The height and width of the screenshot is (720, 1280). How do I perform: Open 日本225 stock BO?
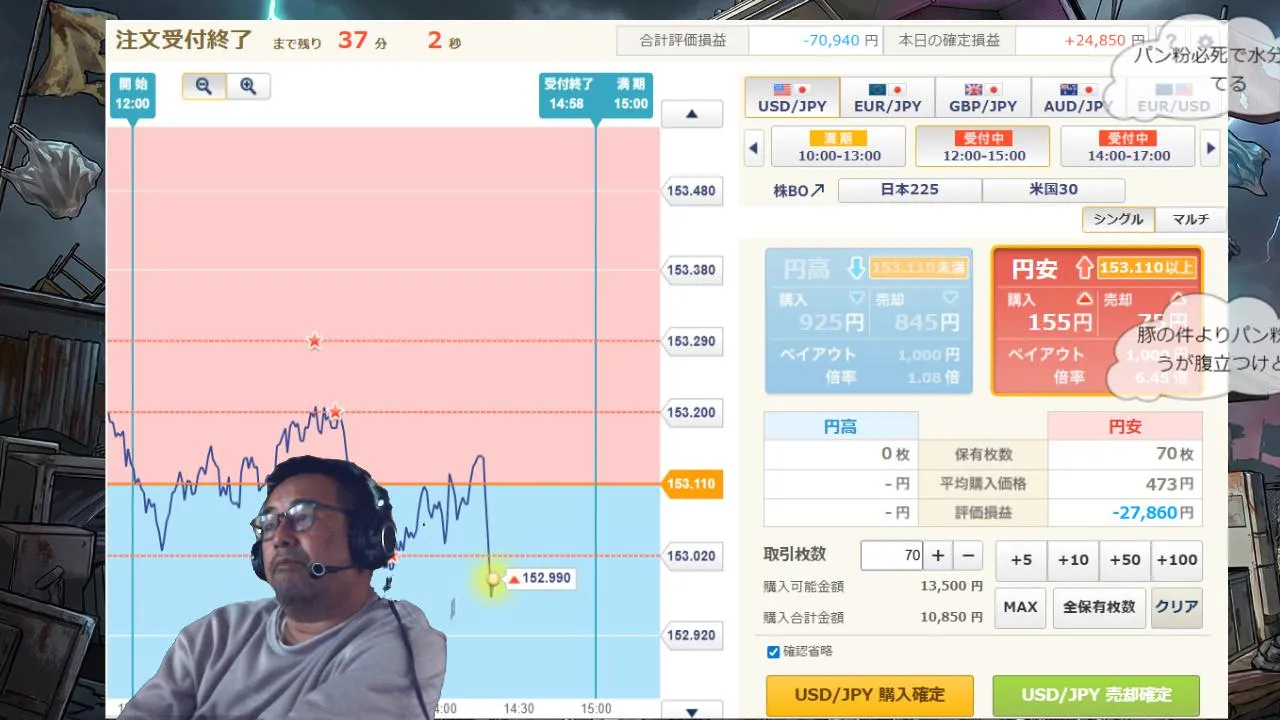coord(910,190)
